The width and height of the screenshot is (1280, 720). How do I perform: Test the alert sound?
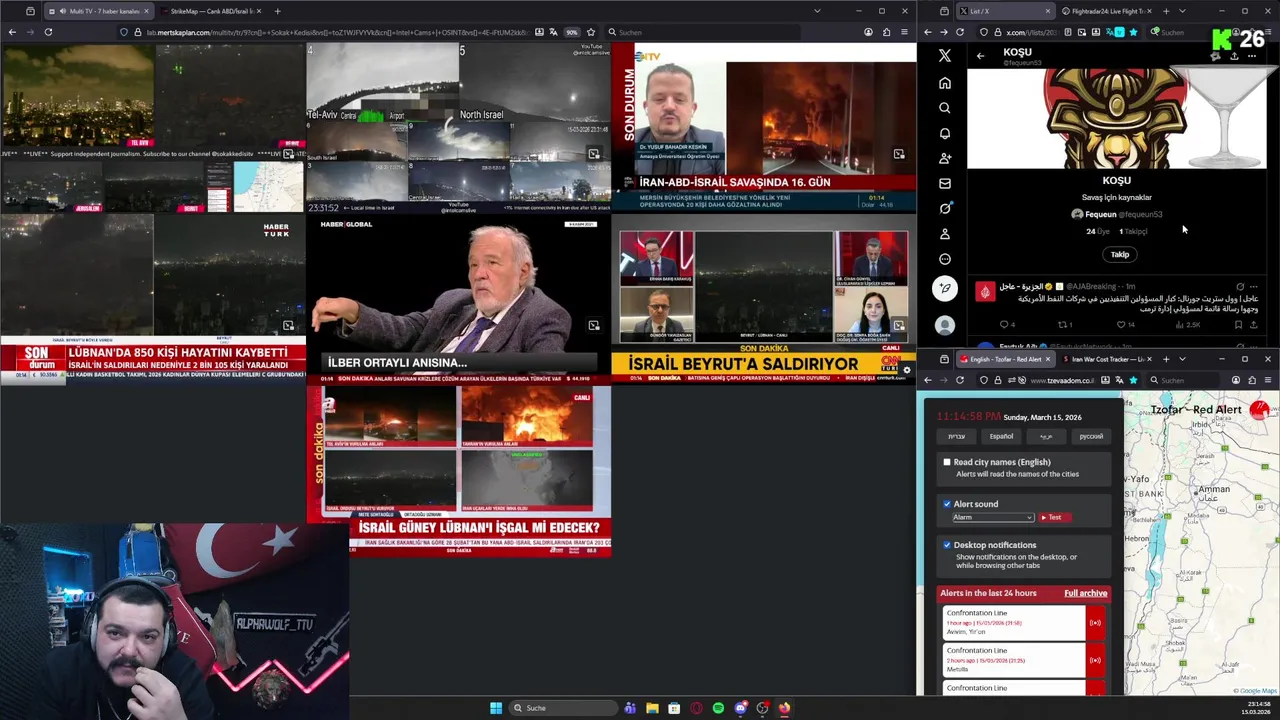point(1054,517)
